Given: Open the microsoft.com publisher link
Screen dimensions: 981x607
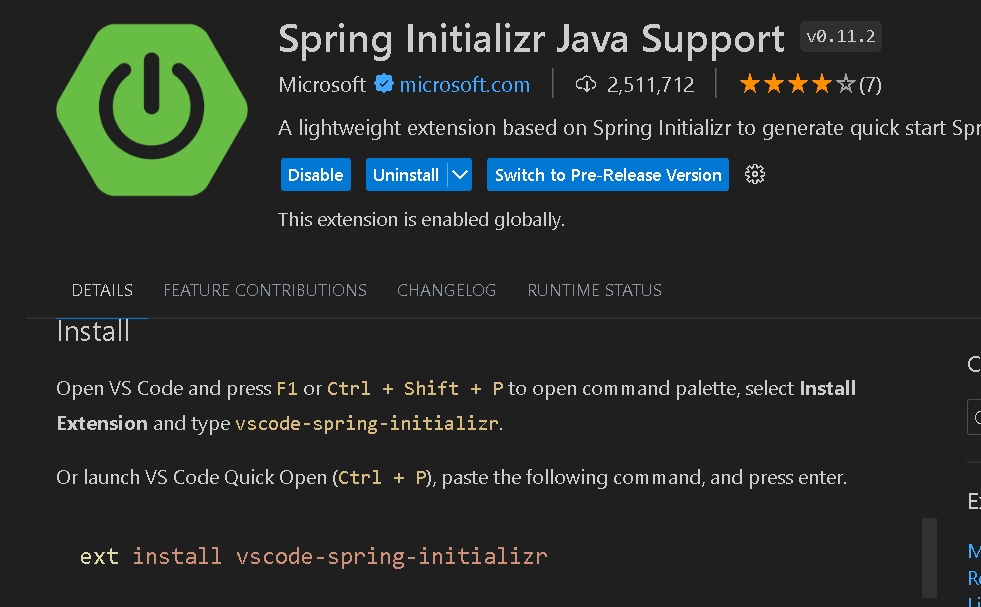Looking at the screenshot, I should pyautogui.click(x=464, y=84).
